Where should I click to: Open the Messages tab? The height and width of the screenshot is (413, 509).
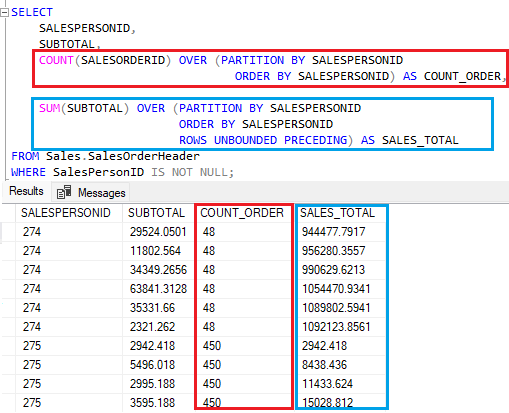(91, 192)
